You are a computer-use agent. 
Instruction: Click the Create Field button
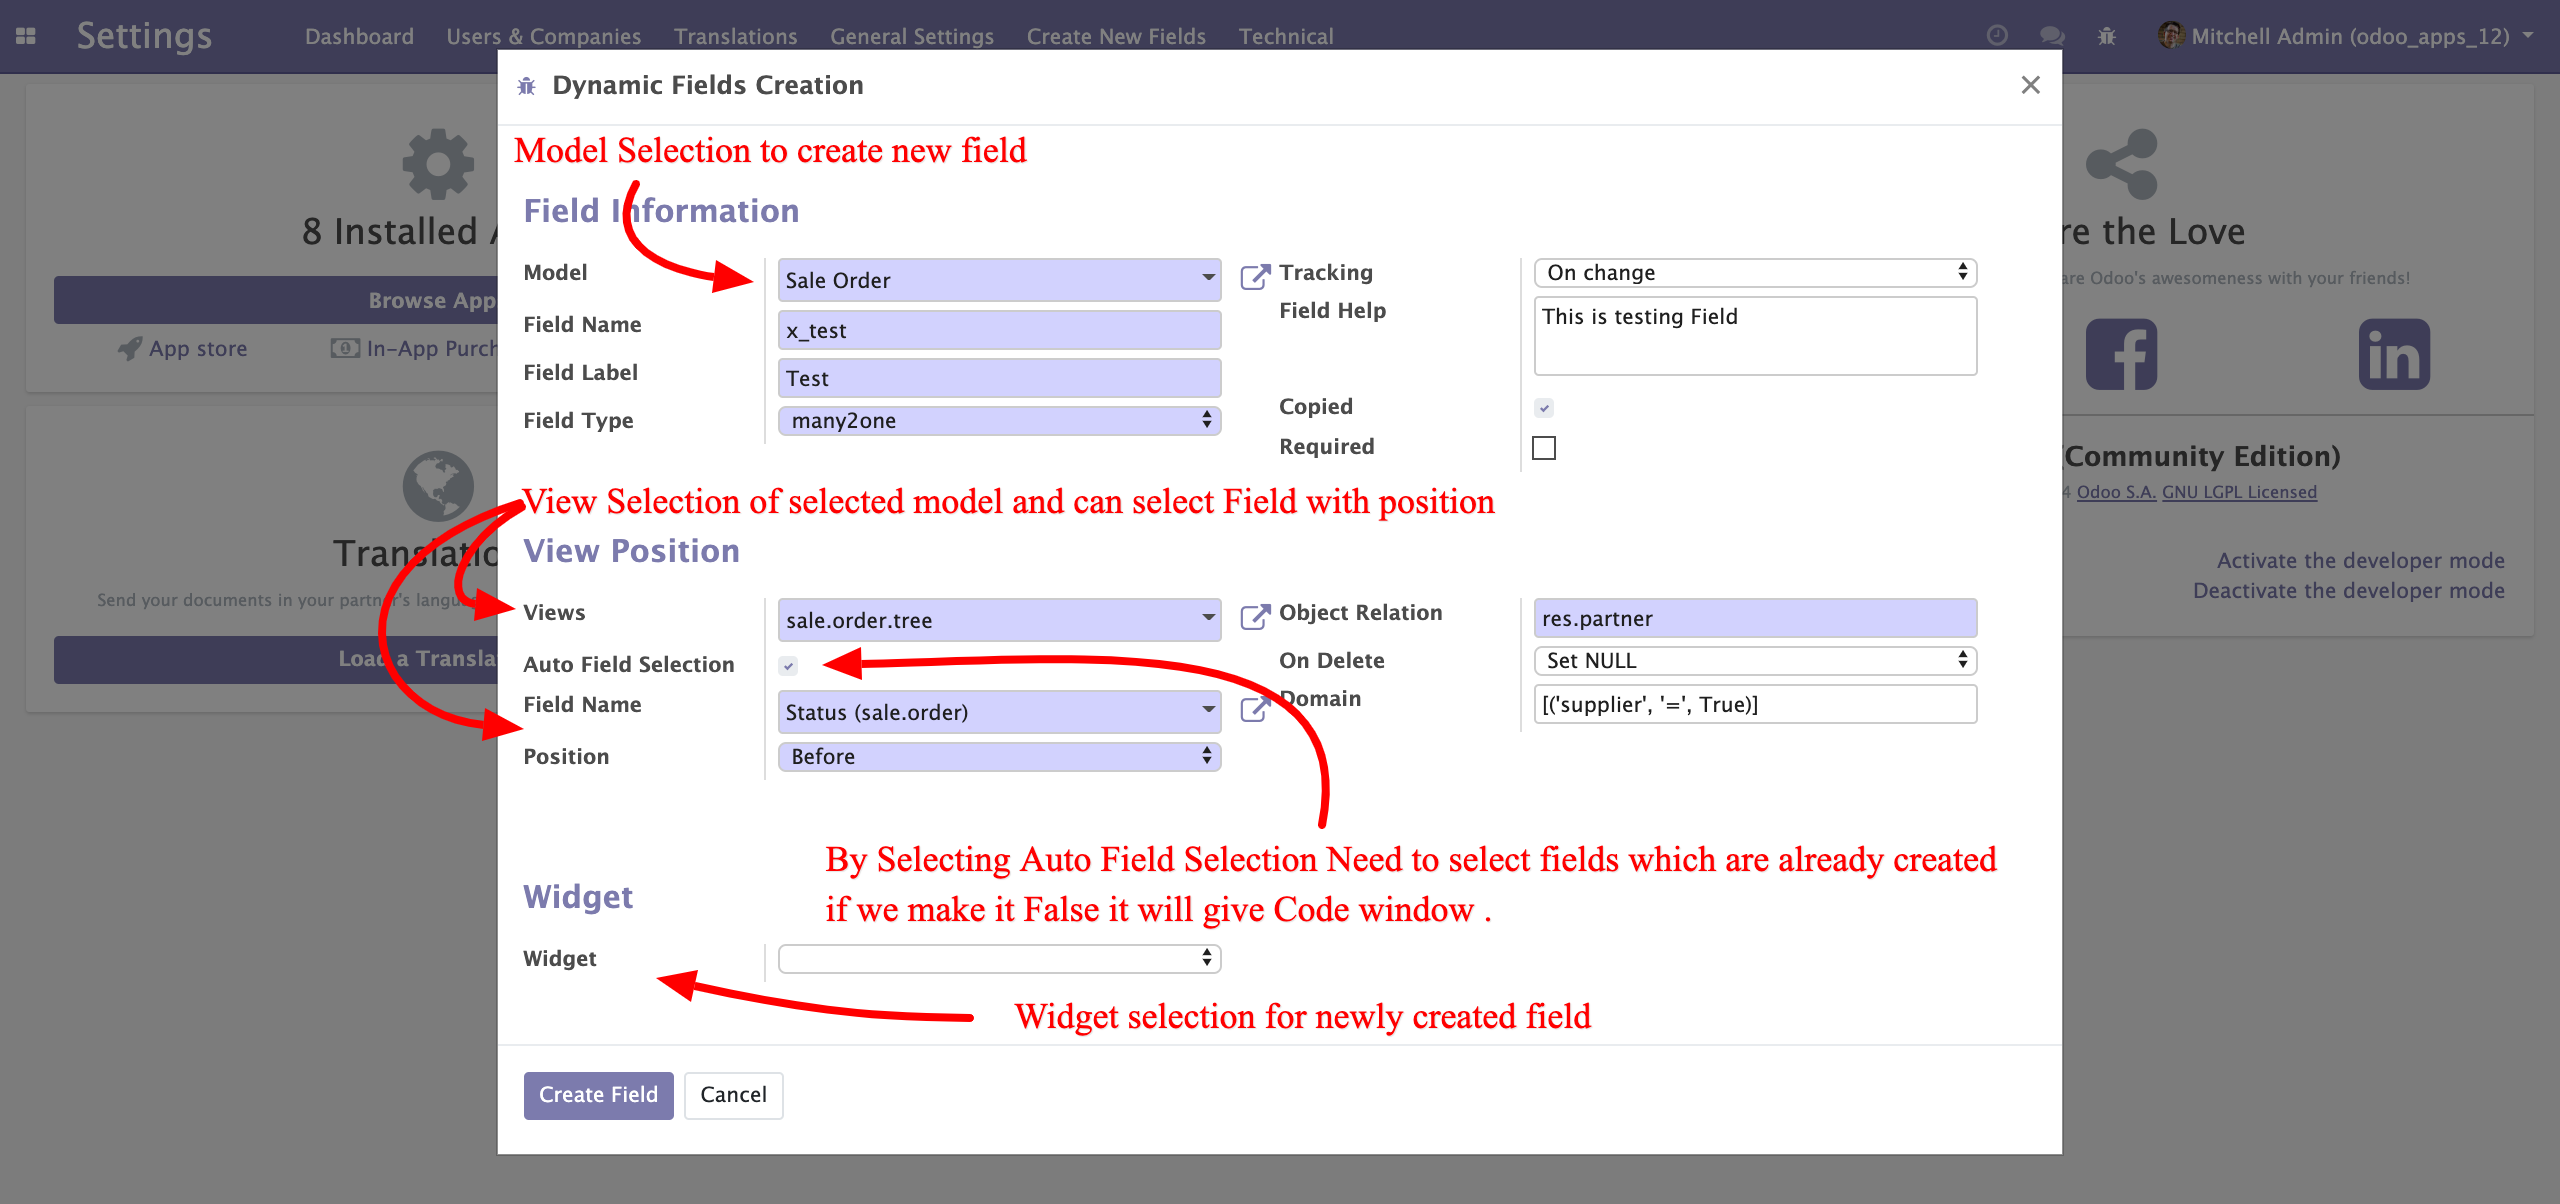598,1095
